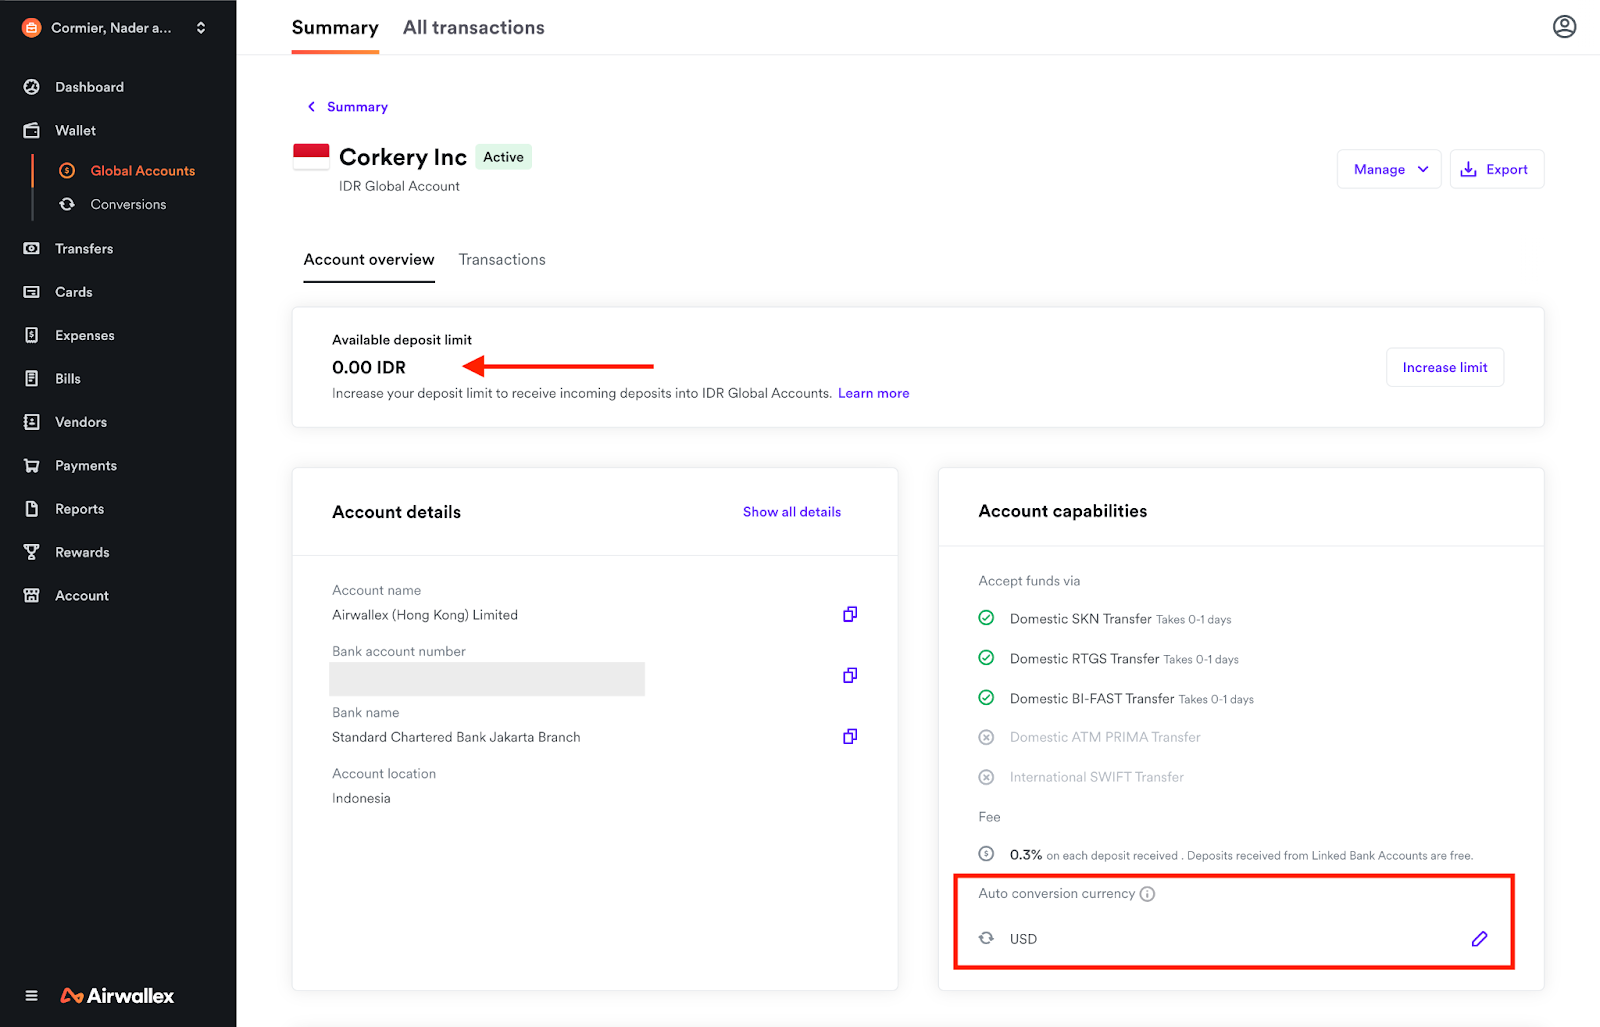Click the Reports document icon
This screenshot has height=1027, width=1600.
(32, 509)
